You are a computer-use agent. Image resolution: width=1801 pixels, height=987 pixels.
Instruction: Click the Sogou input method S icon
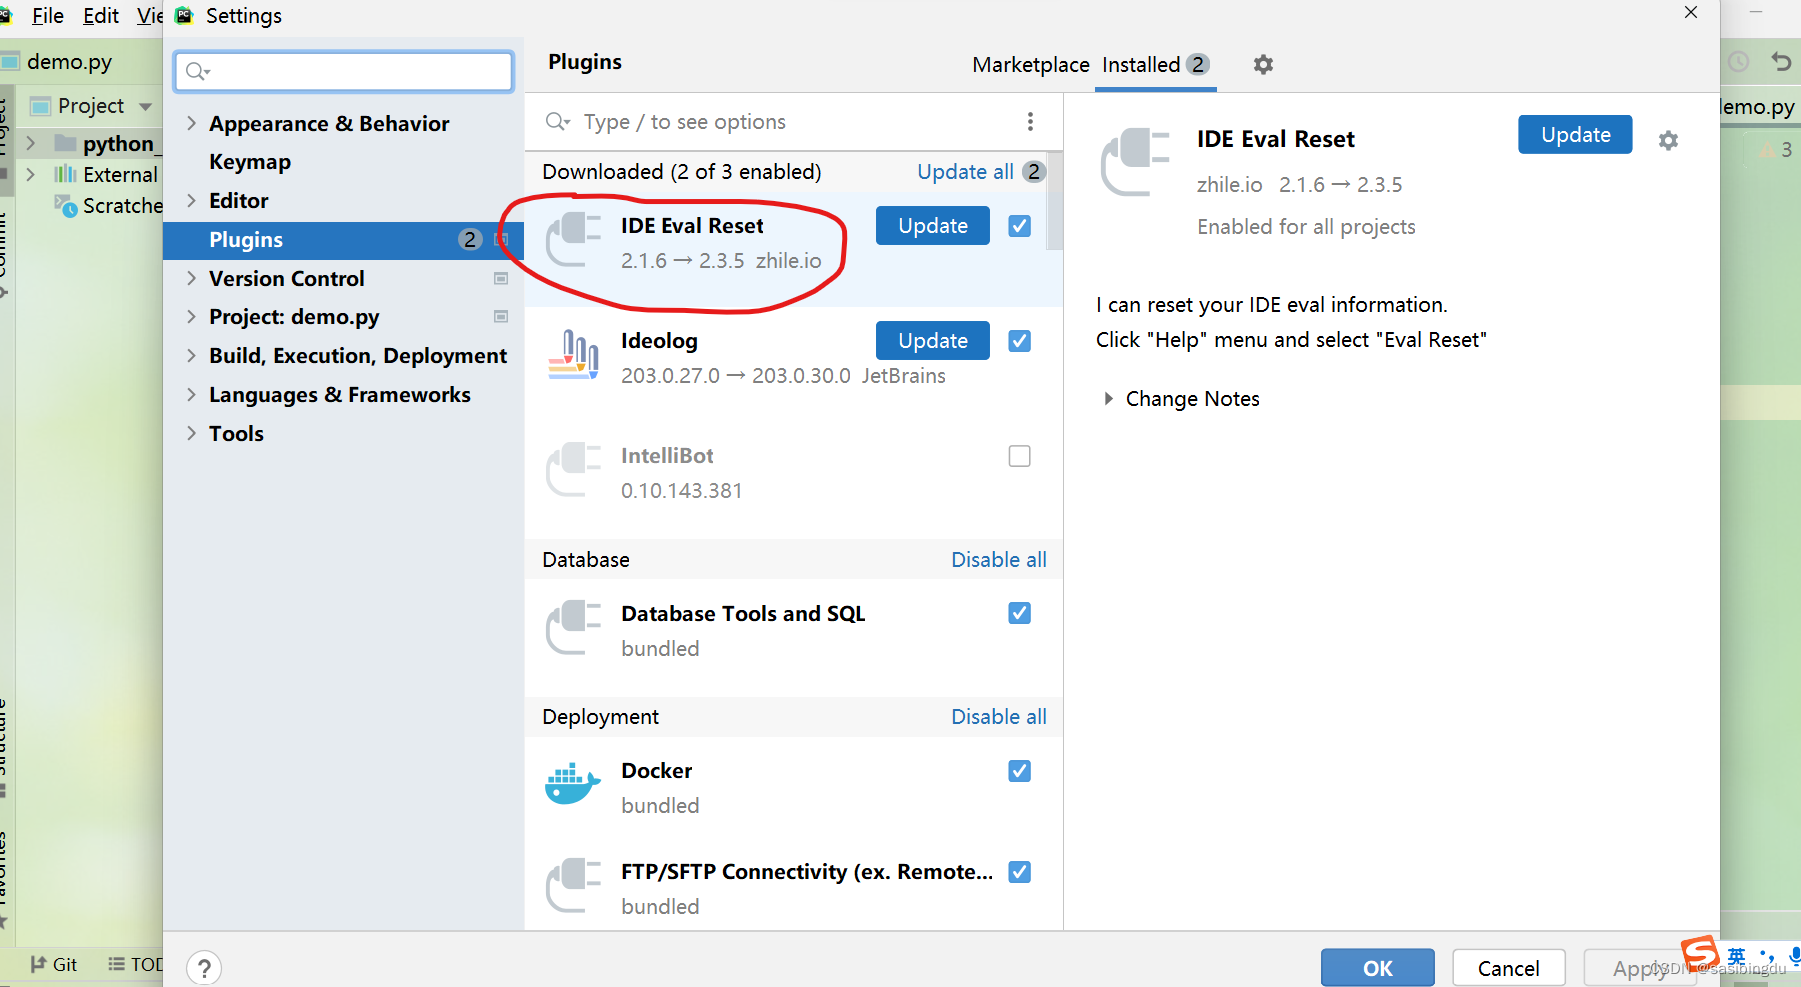coord(1699,953)
